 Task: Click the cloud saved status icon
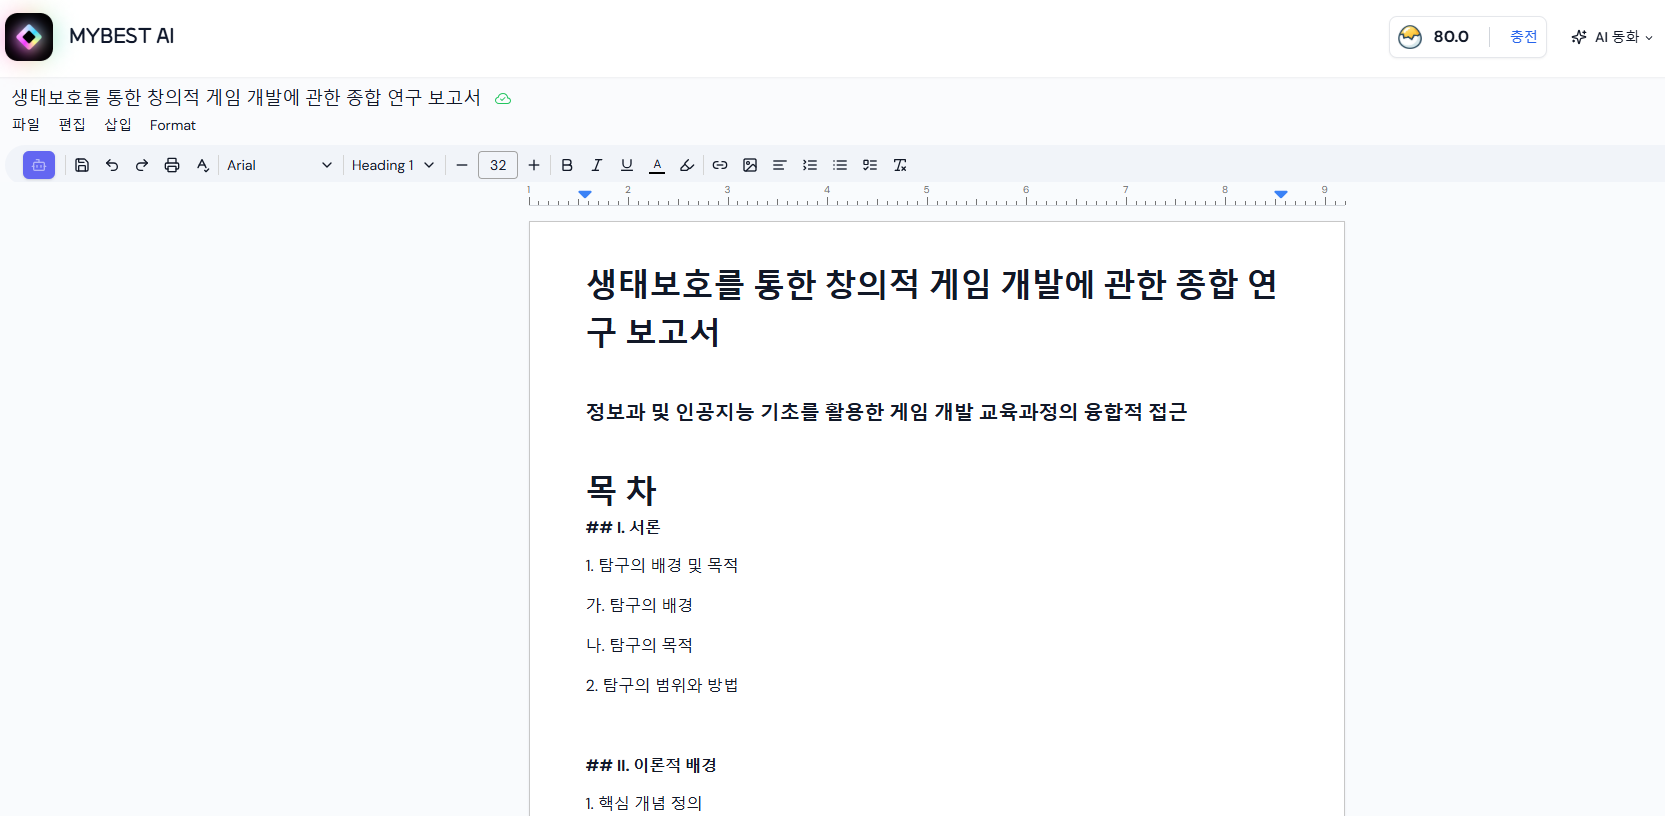click(503, 98)
